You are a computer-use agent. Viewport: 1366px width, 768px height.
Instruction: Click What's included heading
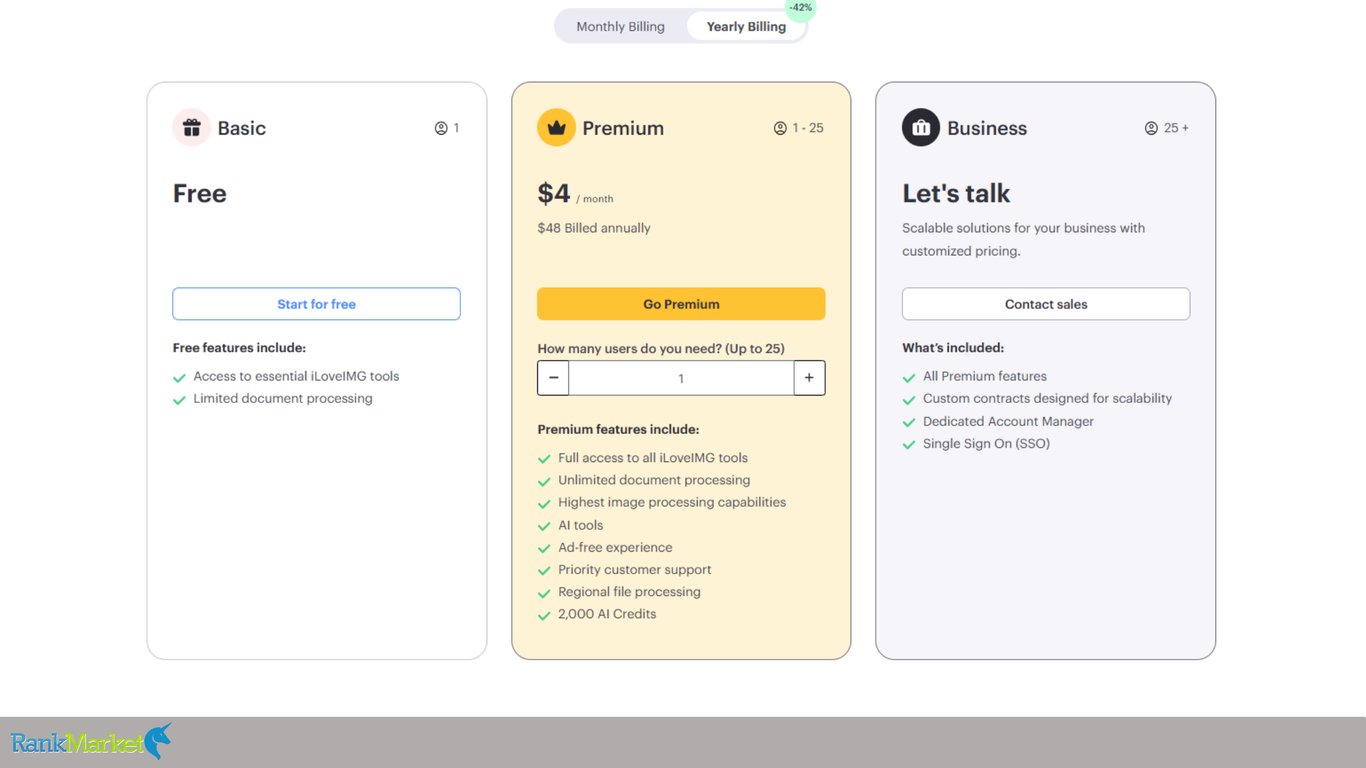tap(953, 348)
